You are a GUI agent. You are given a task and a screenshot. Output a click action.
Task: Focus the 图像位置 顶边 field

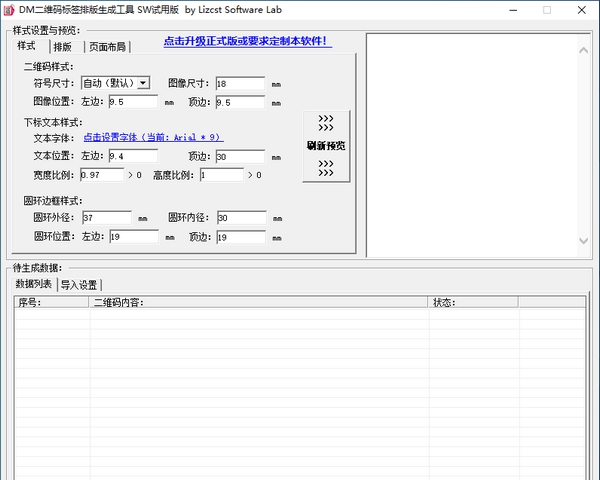tap(240, 103)
